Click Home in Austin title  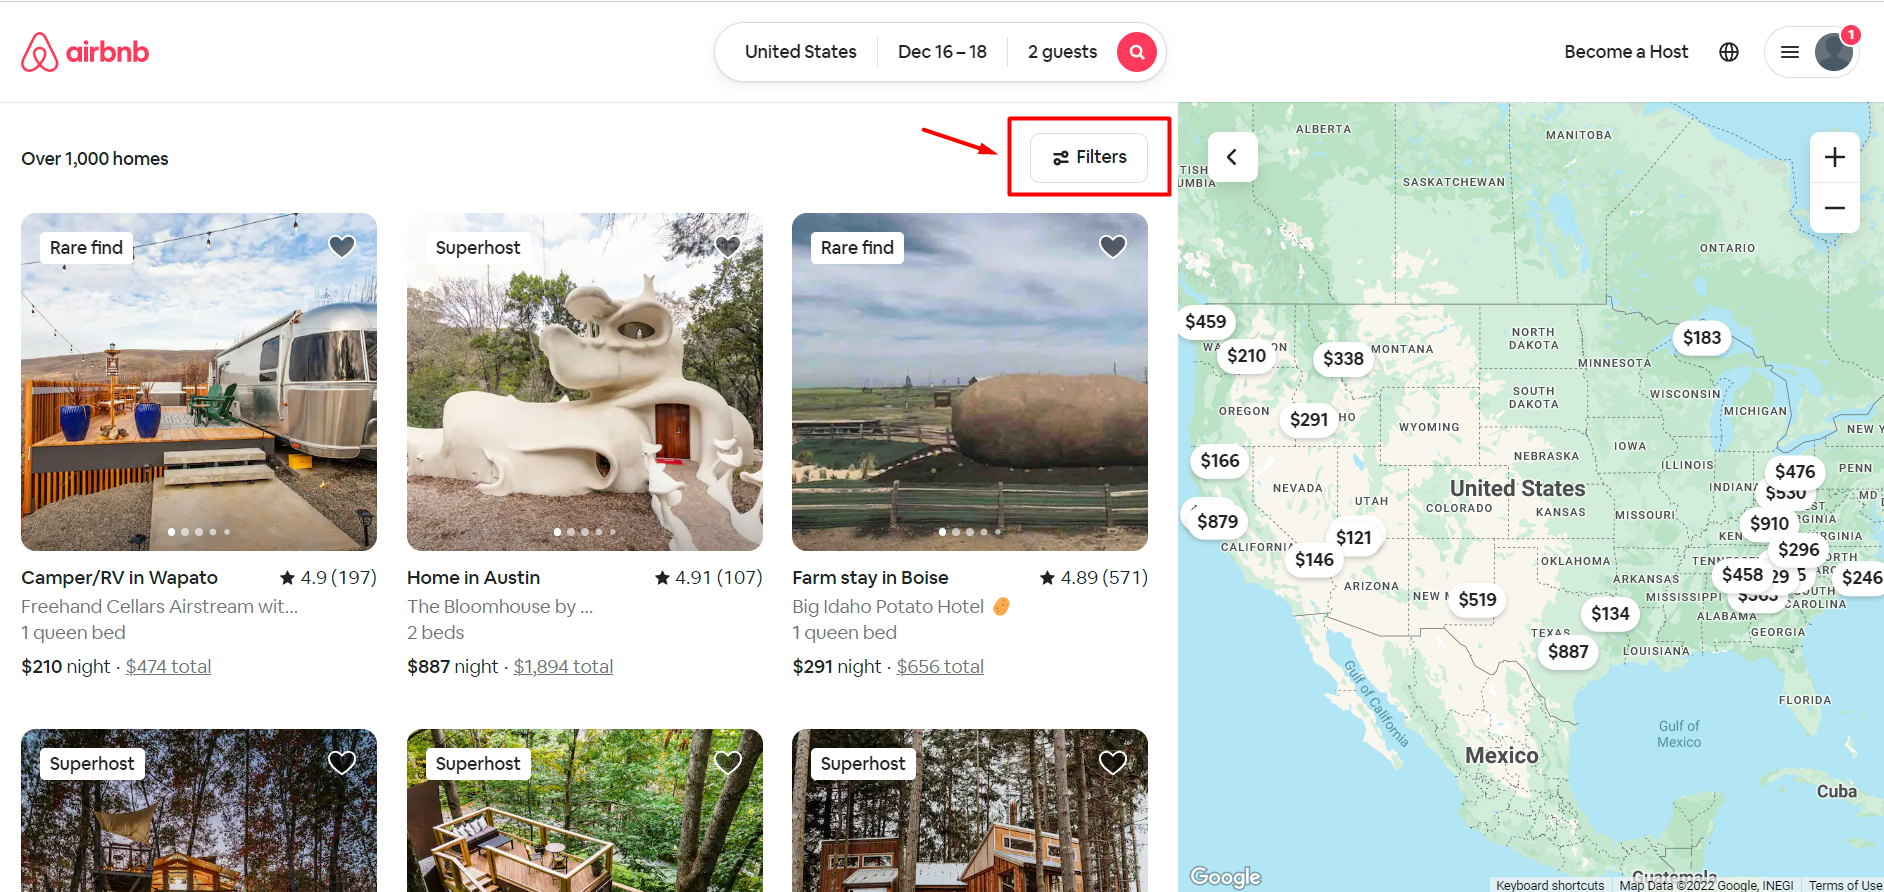pyautogui.click(x=474, y=578)
